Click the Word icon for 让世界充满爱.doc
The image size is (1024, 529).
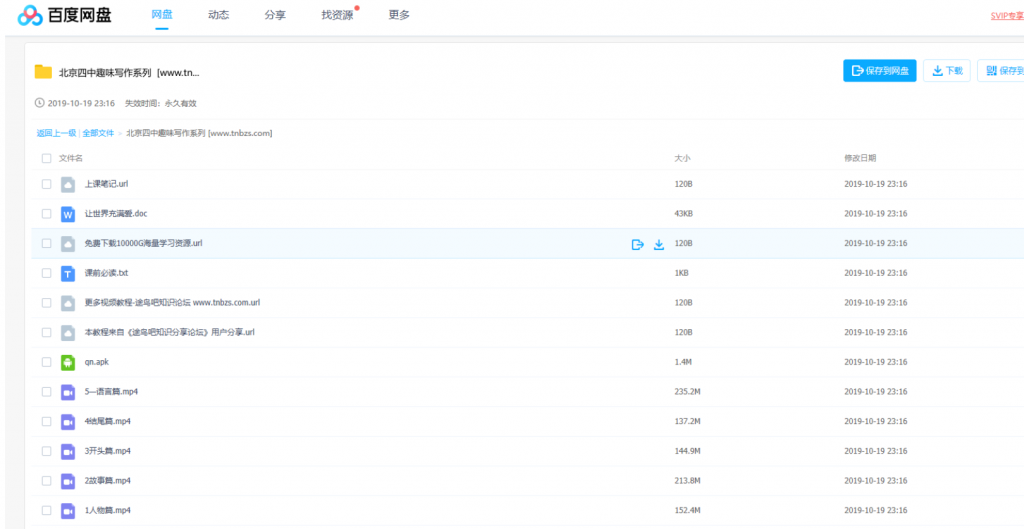(68, 214)
